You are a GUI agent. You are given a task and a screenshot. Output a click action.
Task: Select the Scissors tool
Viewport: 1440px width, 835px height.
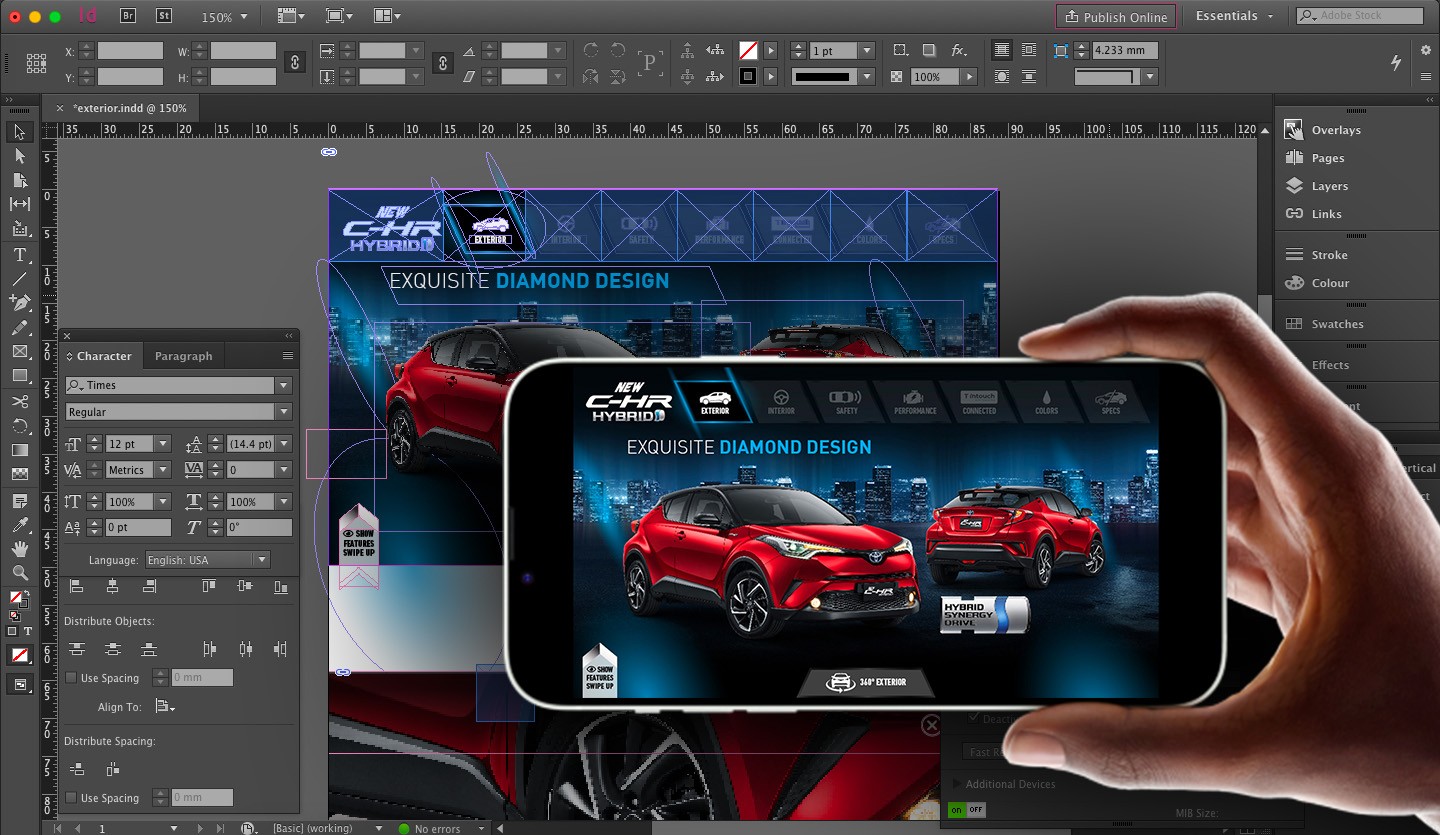tap(19, 401)
